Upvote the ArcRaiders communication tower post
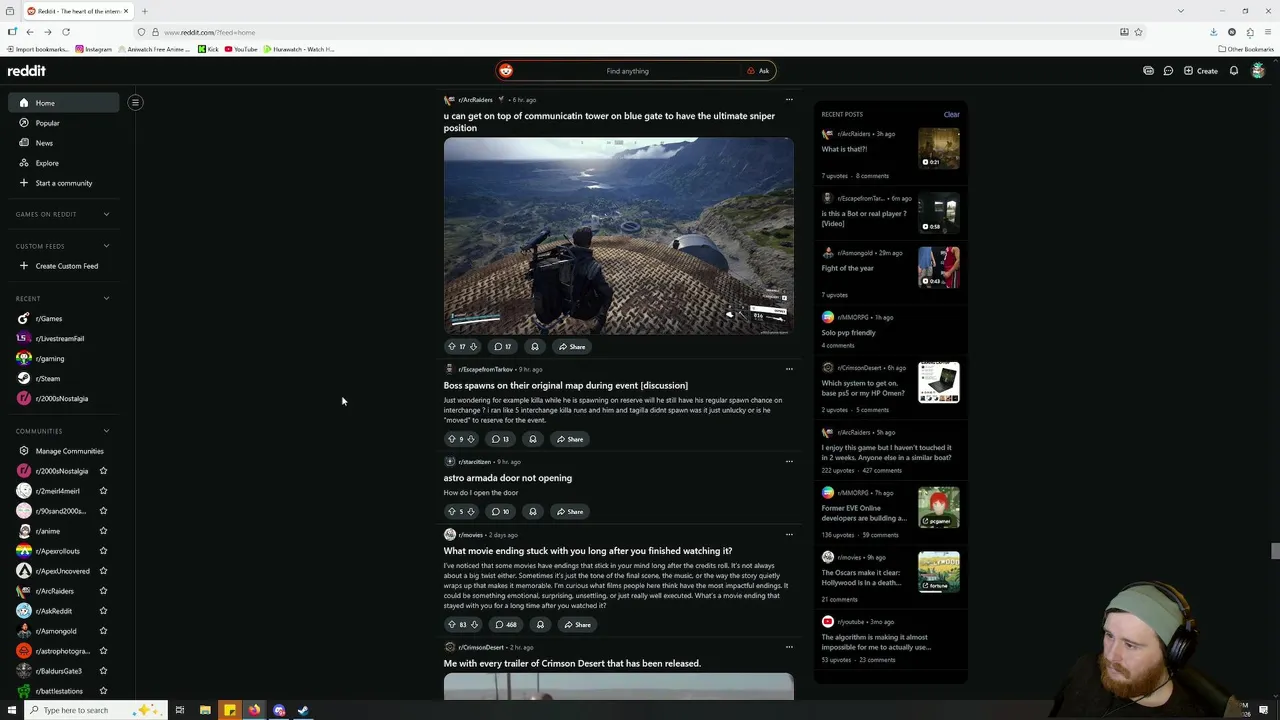This screenshot has width=1280, height=720. click(x=451, y=347)
